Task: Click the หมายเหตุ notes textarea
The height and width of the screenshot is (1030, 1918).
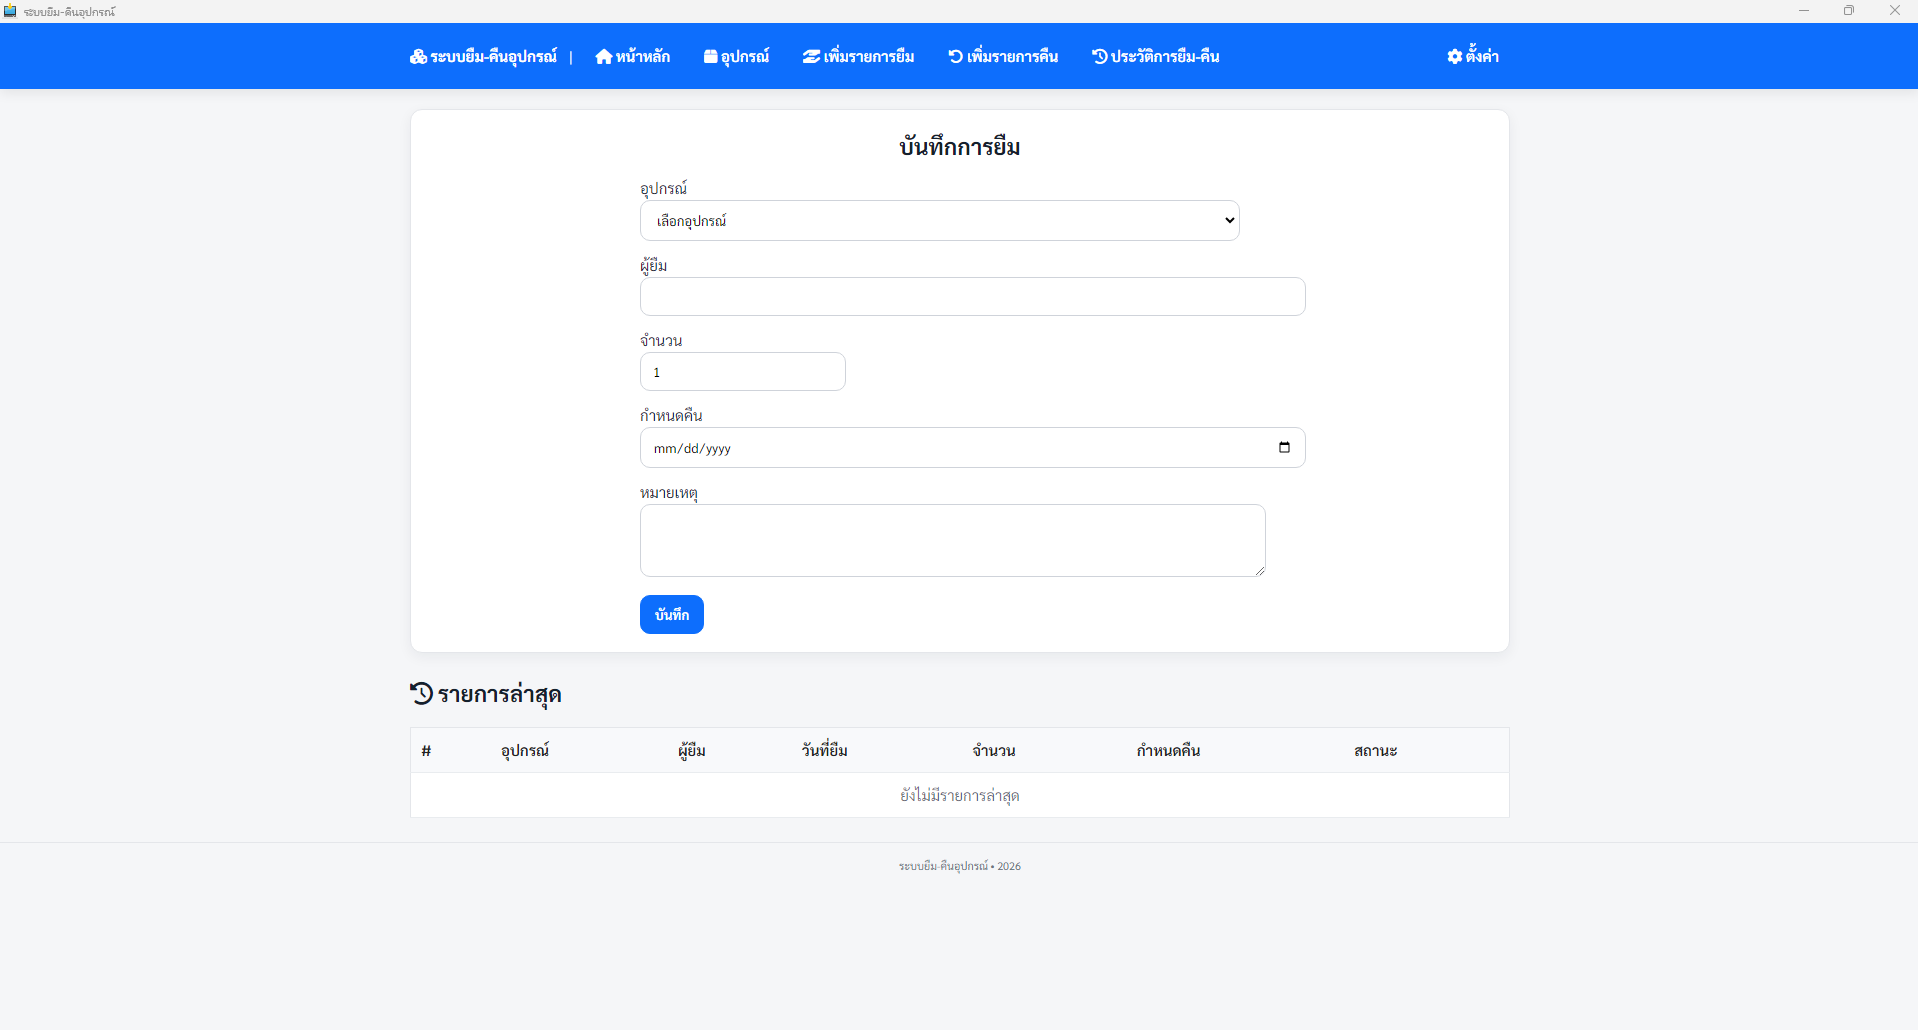Action: [952, 540]
